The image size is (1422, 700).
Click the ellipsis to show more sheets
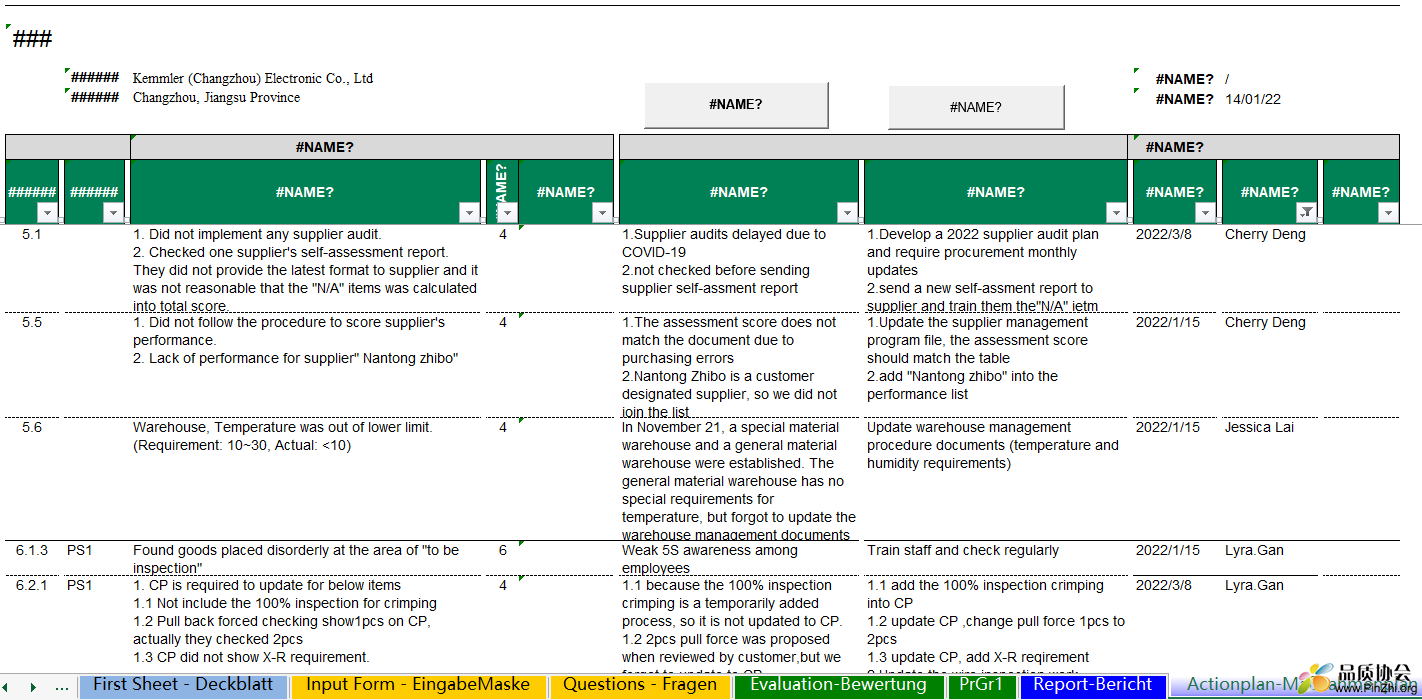tap(61, 687)
